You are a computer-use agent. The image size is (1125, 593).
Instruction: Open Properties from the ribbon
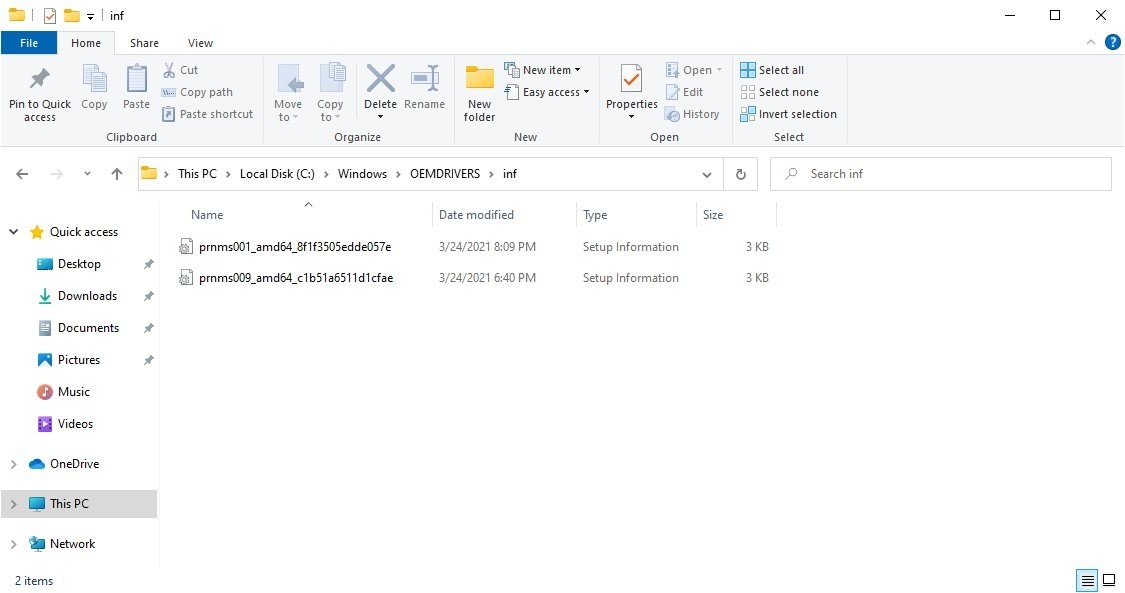click(x=631, y=80)
